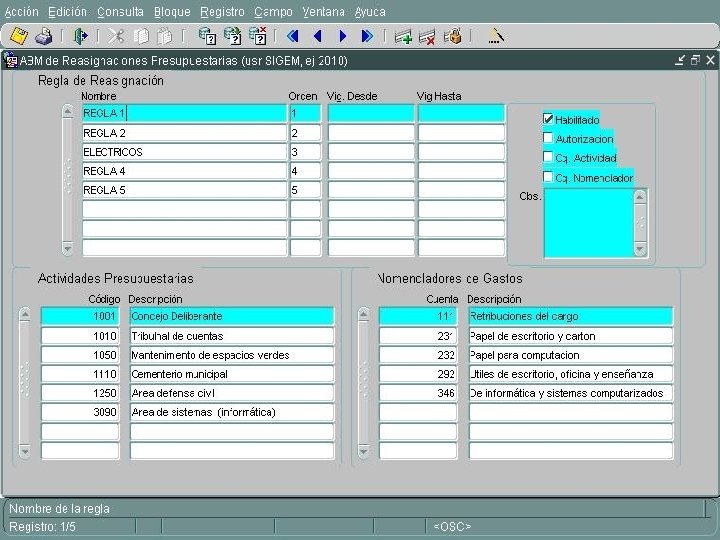Click down arrow of Nomencladores de Gastos scrollbar
Image resolution: width=720 pixels, height=540 pixels.
point(363,452)
